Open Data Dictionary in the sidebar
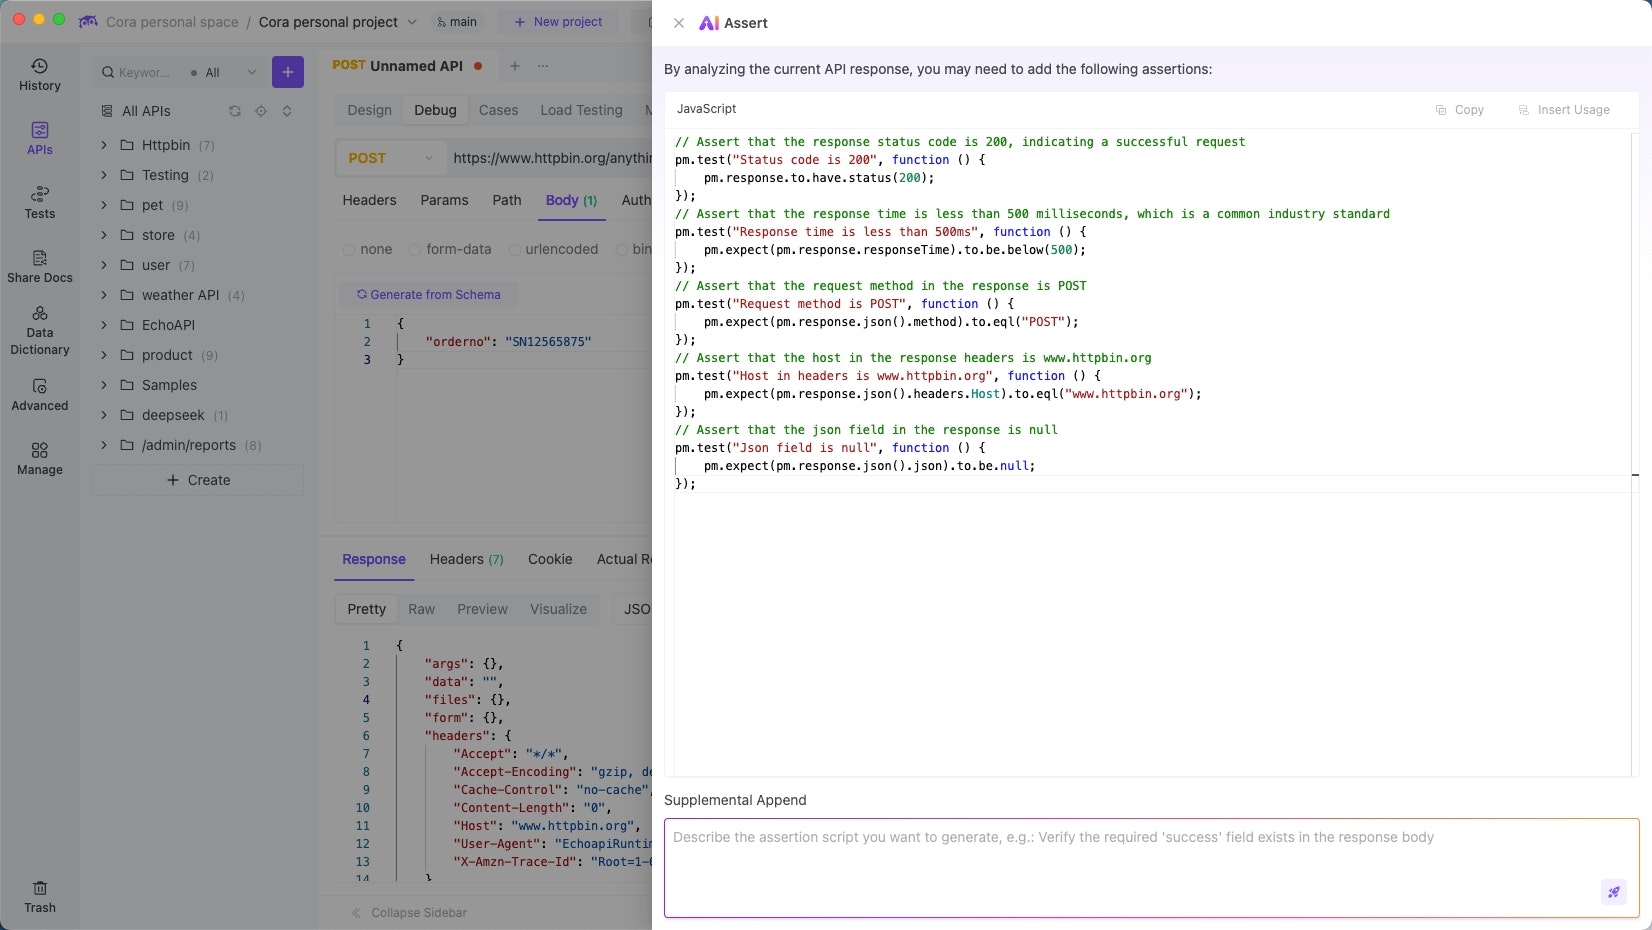 point(40,331)
